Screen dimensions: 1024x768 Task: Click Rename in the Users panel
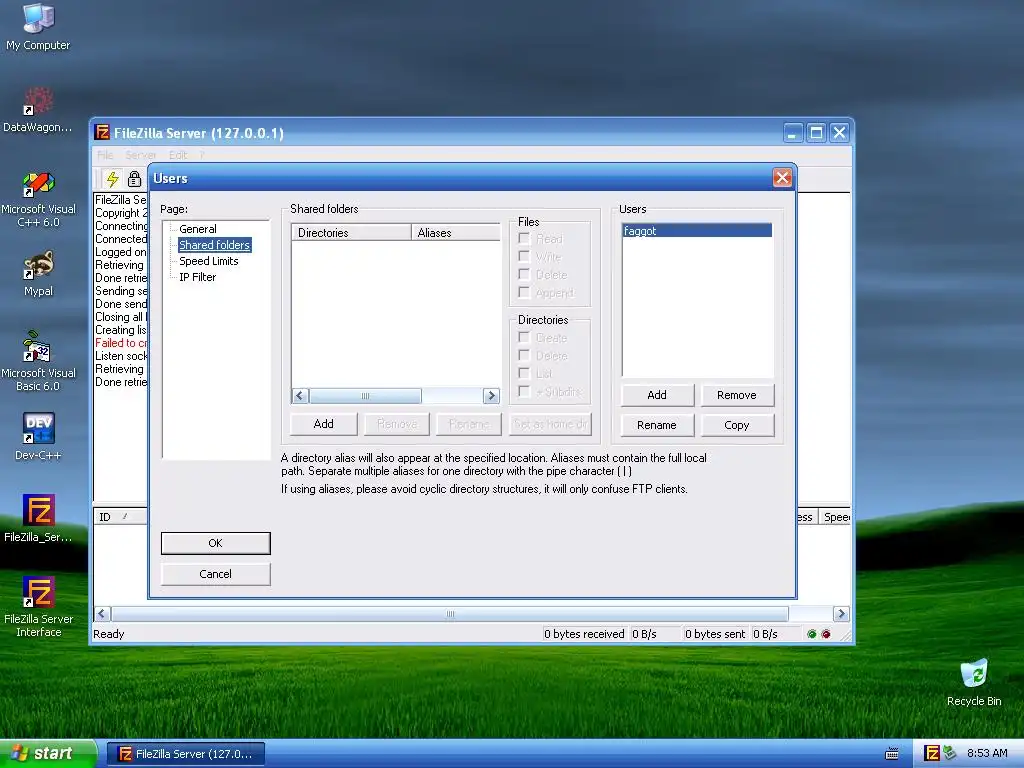coord(657,425)
